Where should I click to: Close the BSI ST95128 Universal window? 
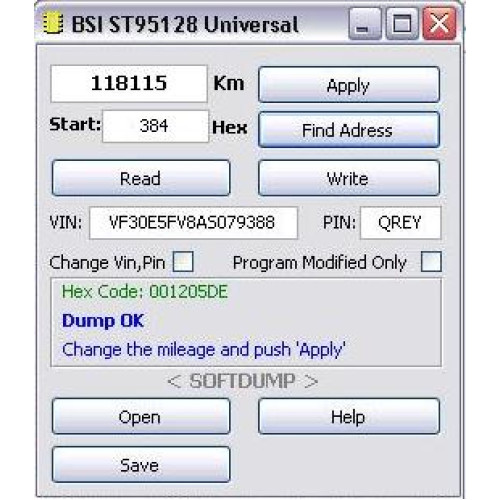click(x=439, y=24)
